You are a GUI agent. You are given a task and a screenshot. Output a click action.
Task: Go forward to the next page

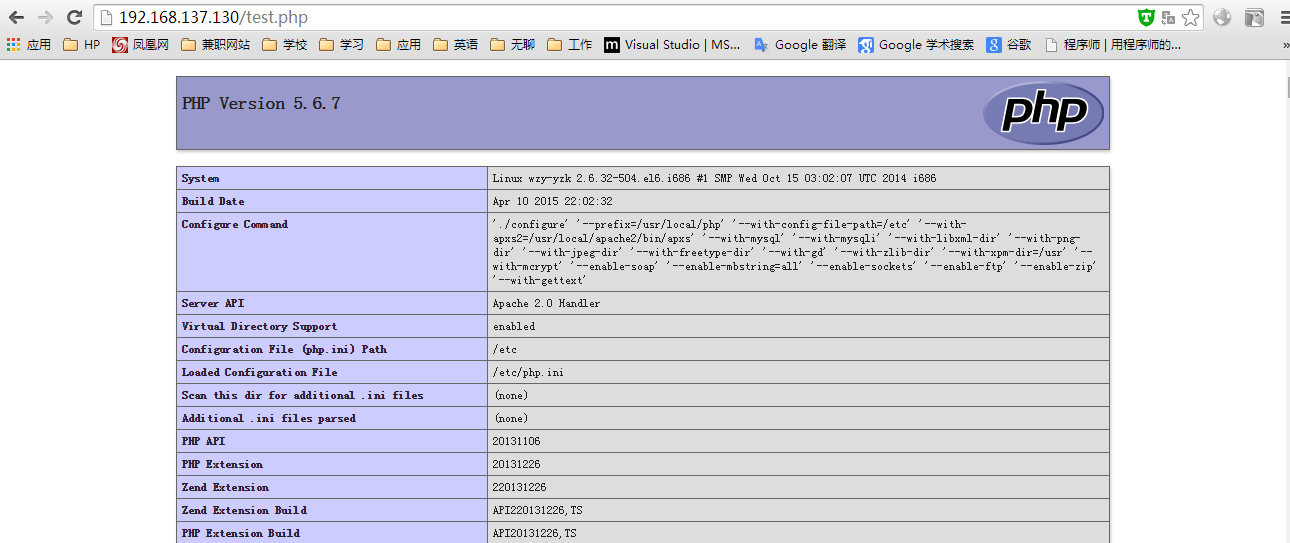[45, 17]
